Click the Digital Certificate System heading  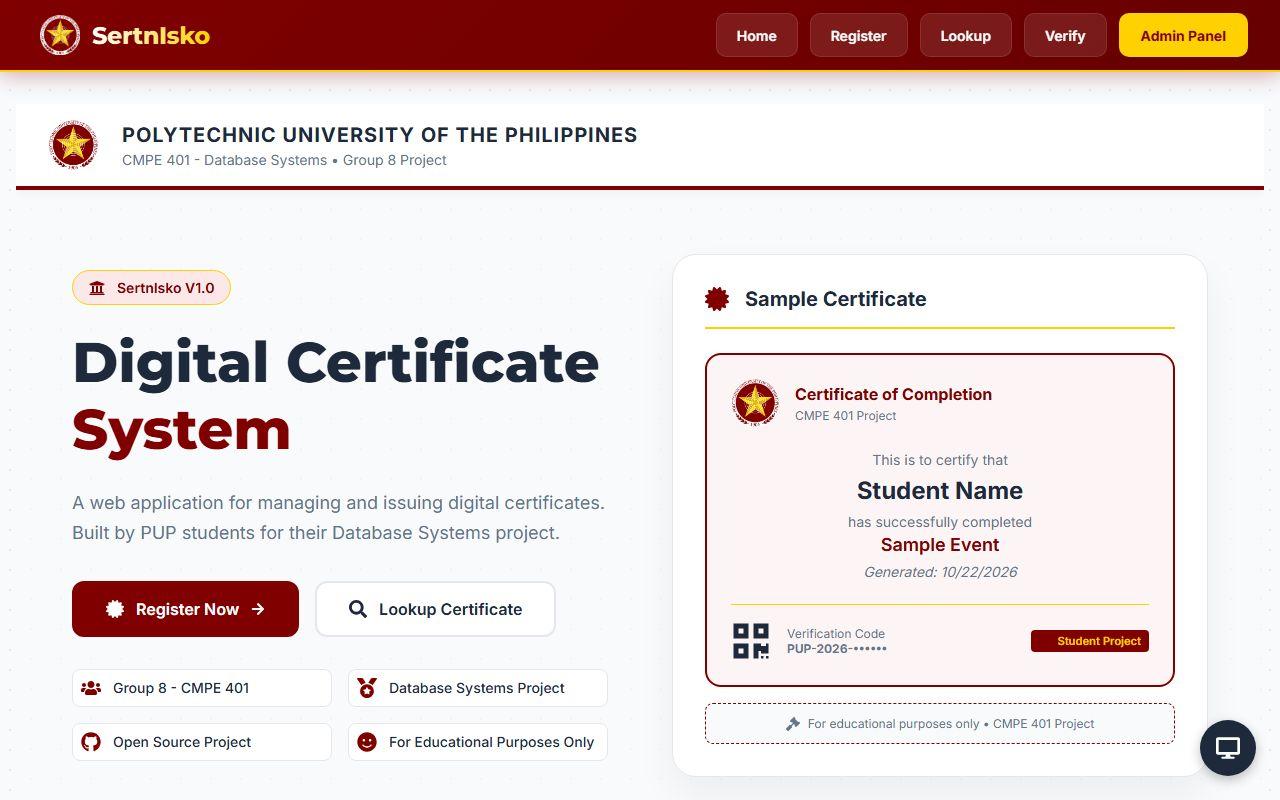[x=336, y=396]
